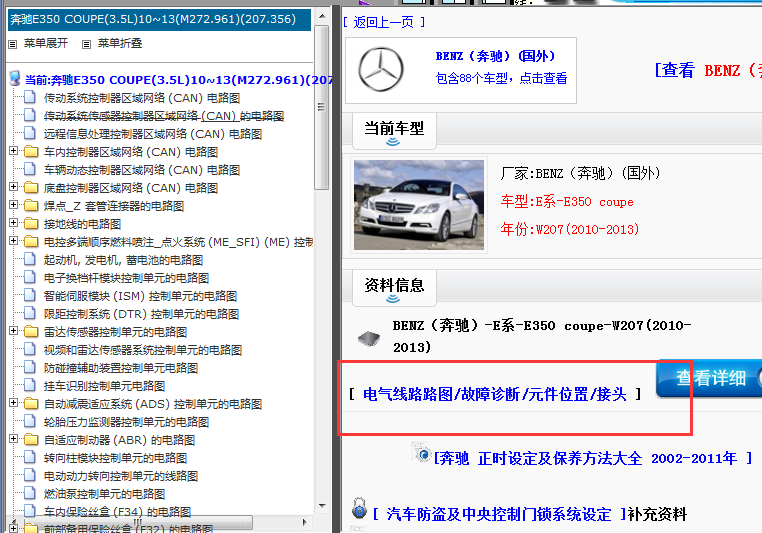Click document icon of 电子换档杆模块控制单元
This screenshot has height=533, width=762.
30,277
